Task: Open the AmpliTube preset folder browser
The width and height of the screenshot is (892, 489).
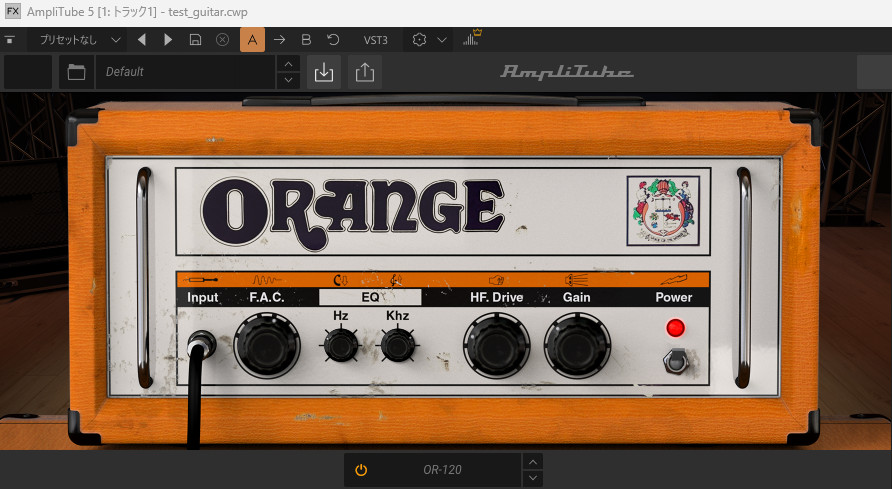Action: pos(76,72)
